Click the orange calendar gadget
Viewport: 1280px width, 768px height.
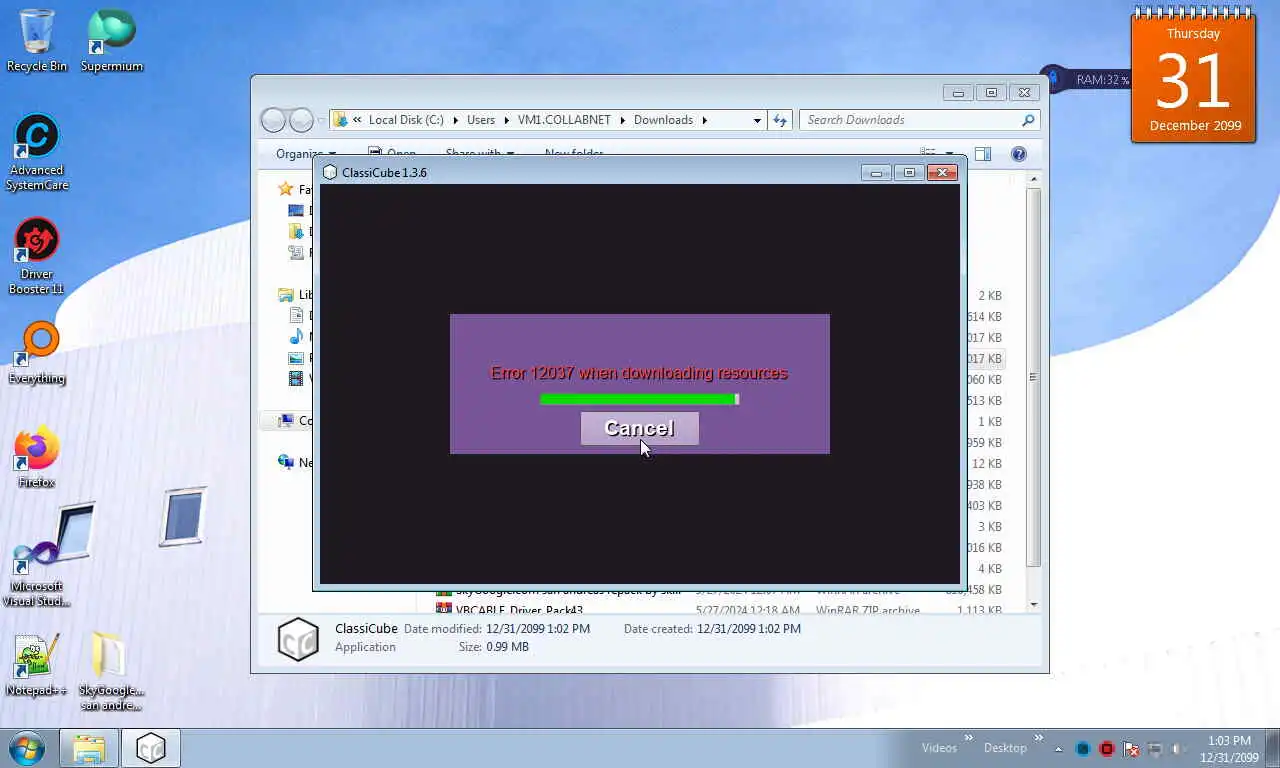point(1193,77)
